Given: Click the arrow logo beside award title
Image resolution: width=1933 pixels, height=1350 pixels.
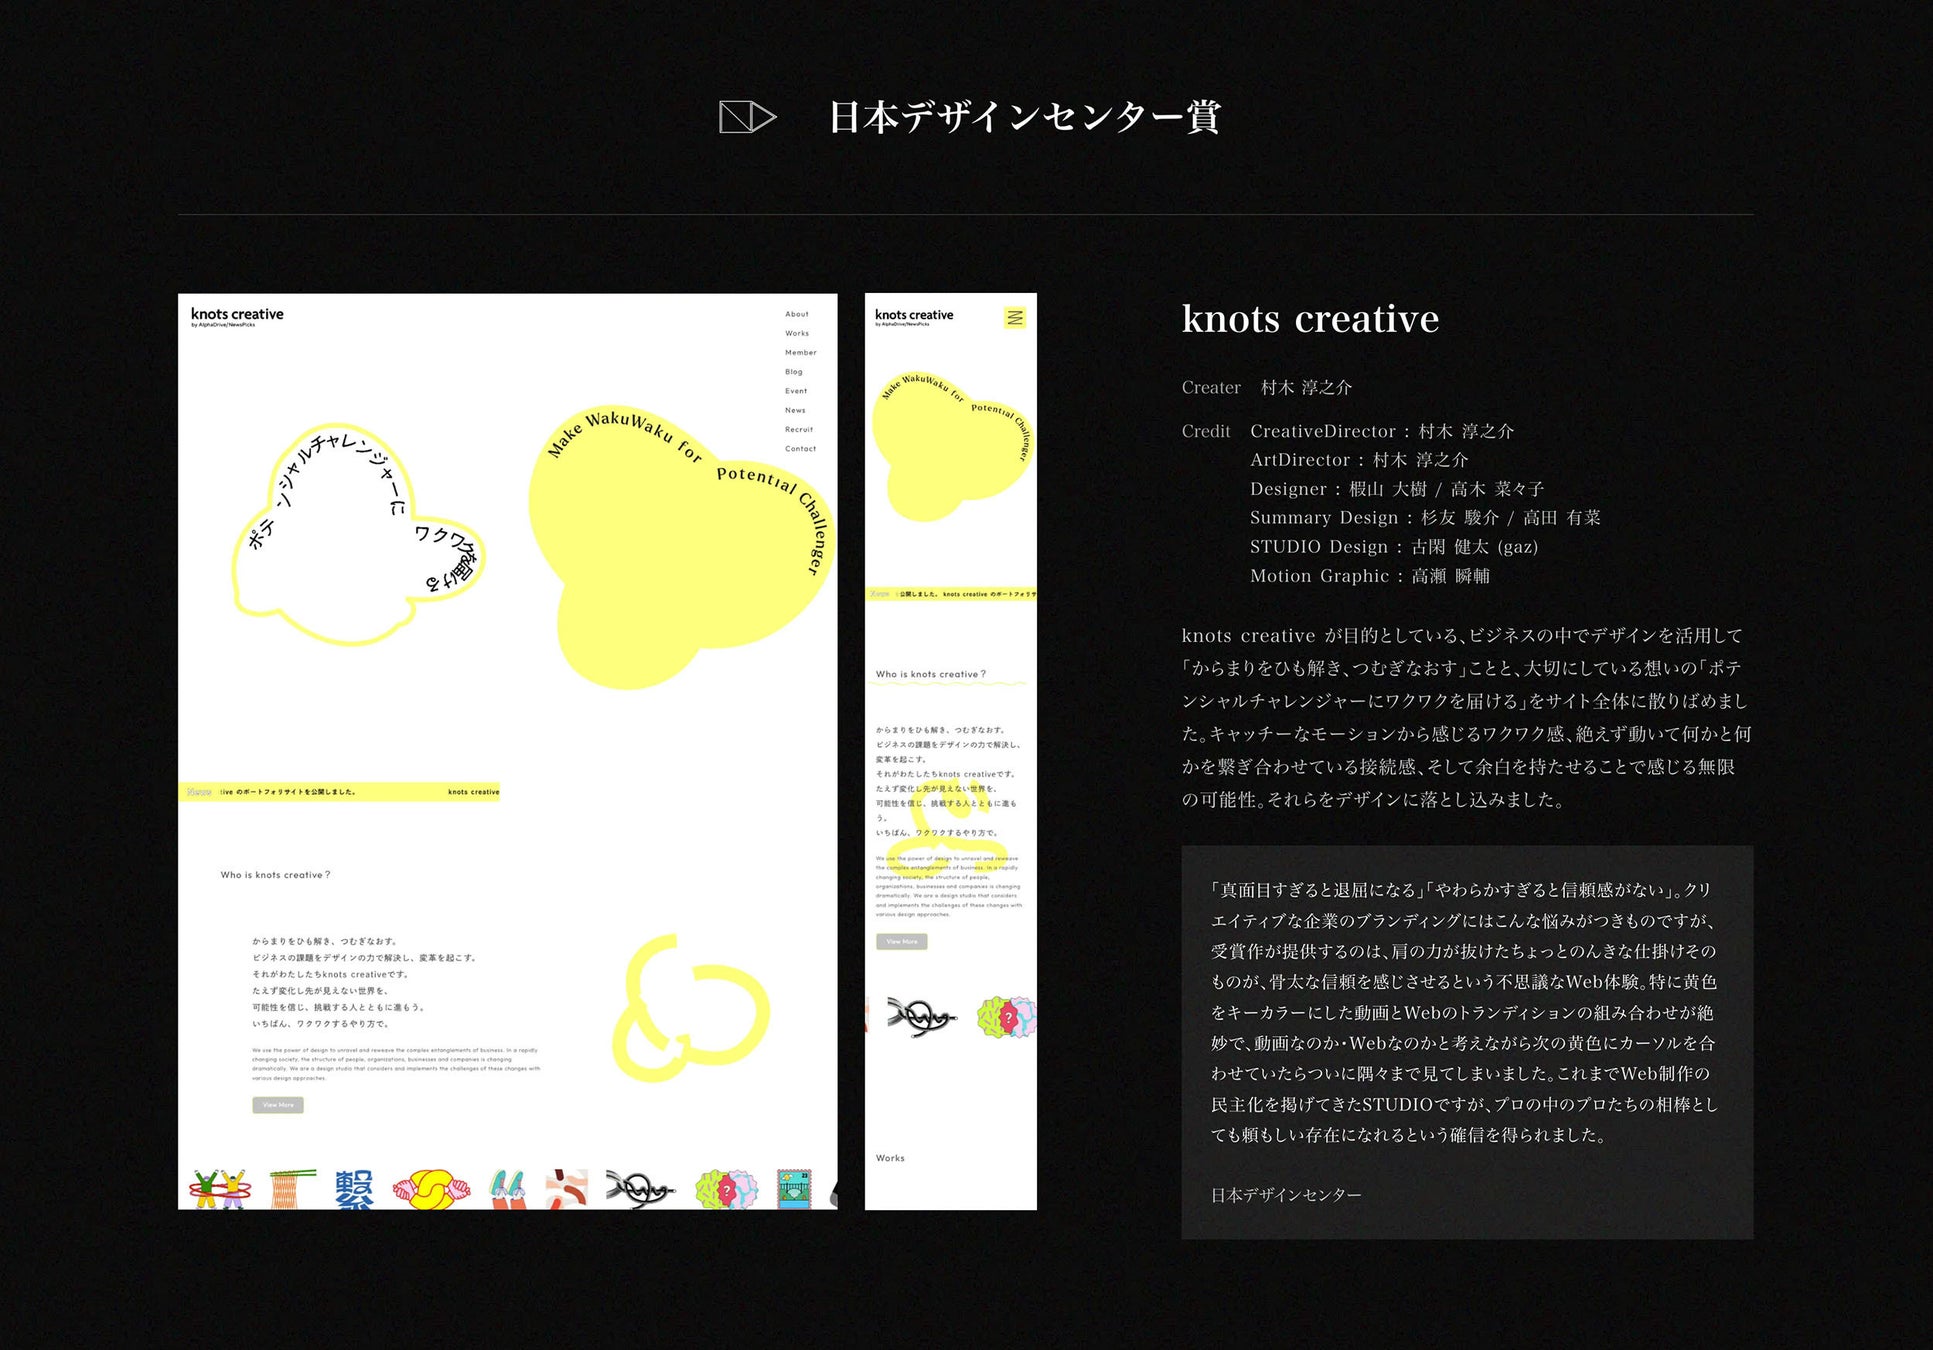Looking at the screenshot, I should coord(747,117).
